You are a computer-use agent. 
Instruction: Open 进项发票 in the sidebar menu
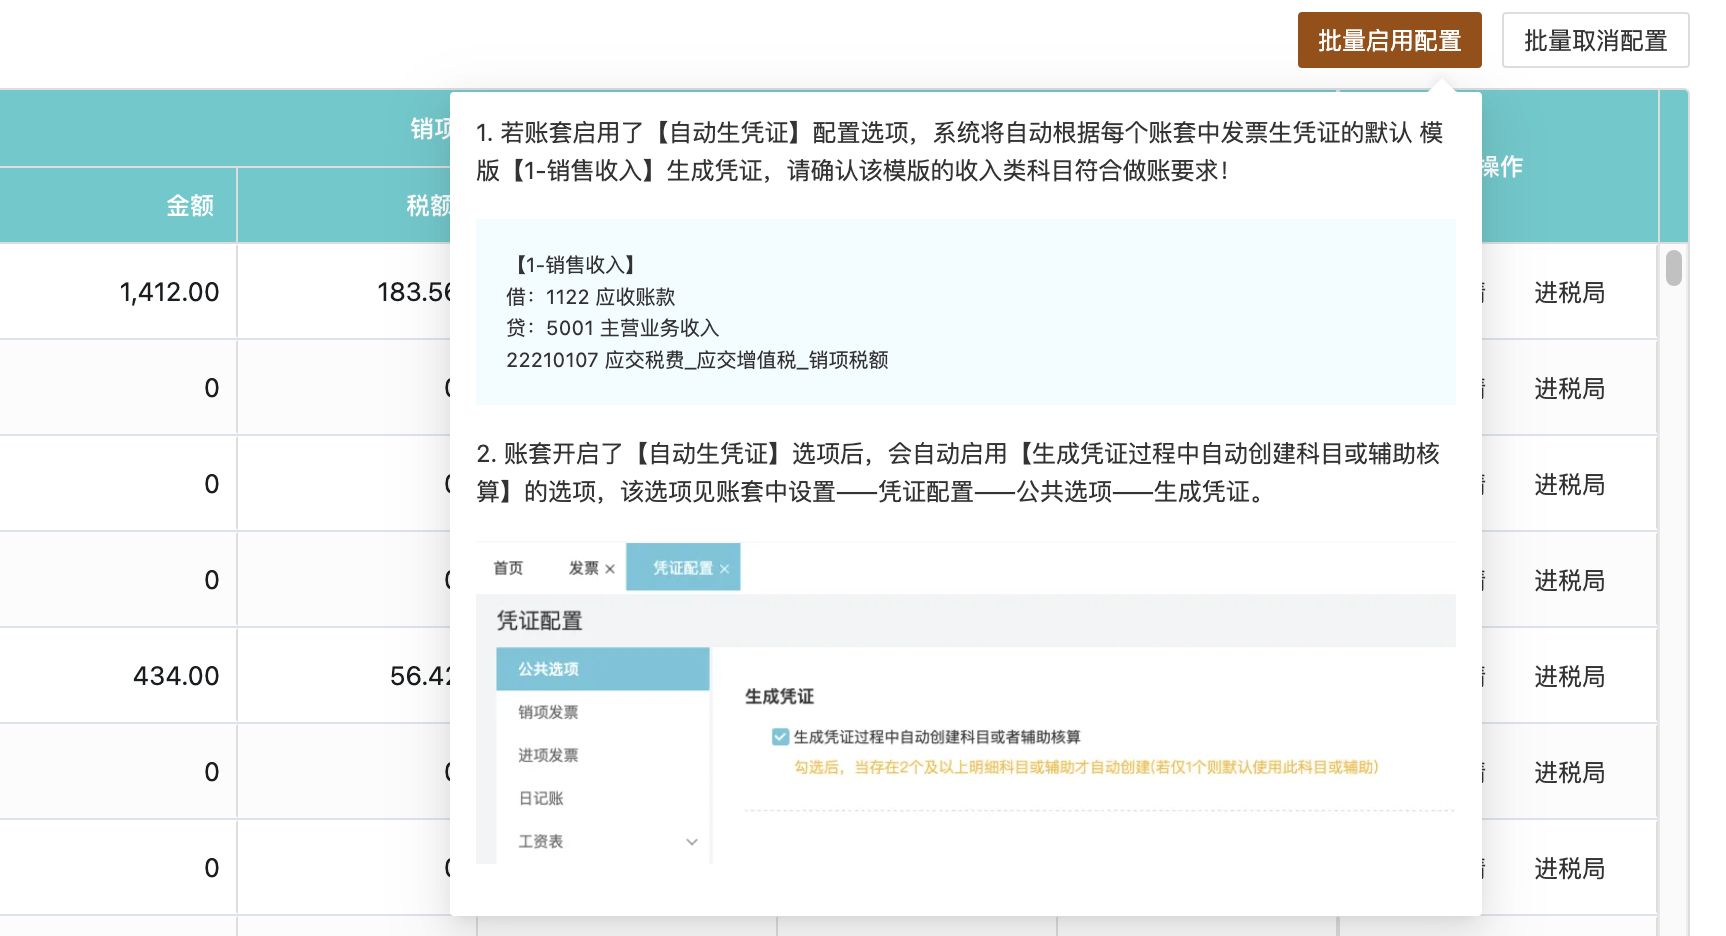(548, 755)
